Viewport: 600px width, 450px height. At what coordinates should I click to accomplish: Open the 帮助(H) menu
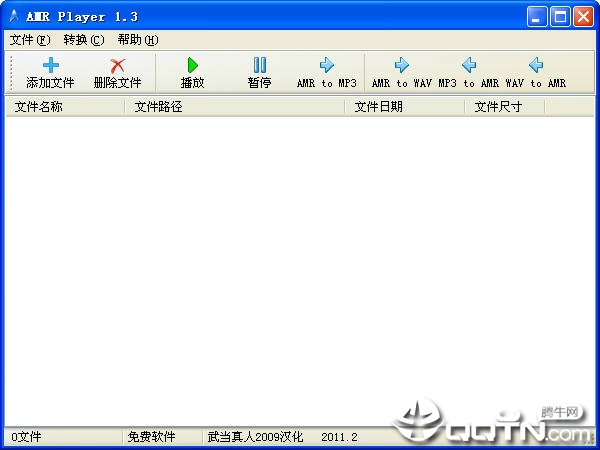tap(138, 40)
